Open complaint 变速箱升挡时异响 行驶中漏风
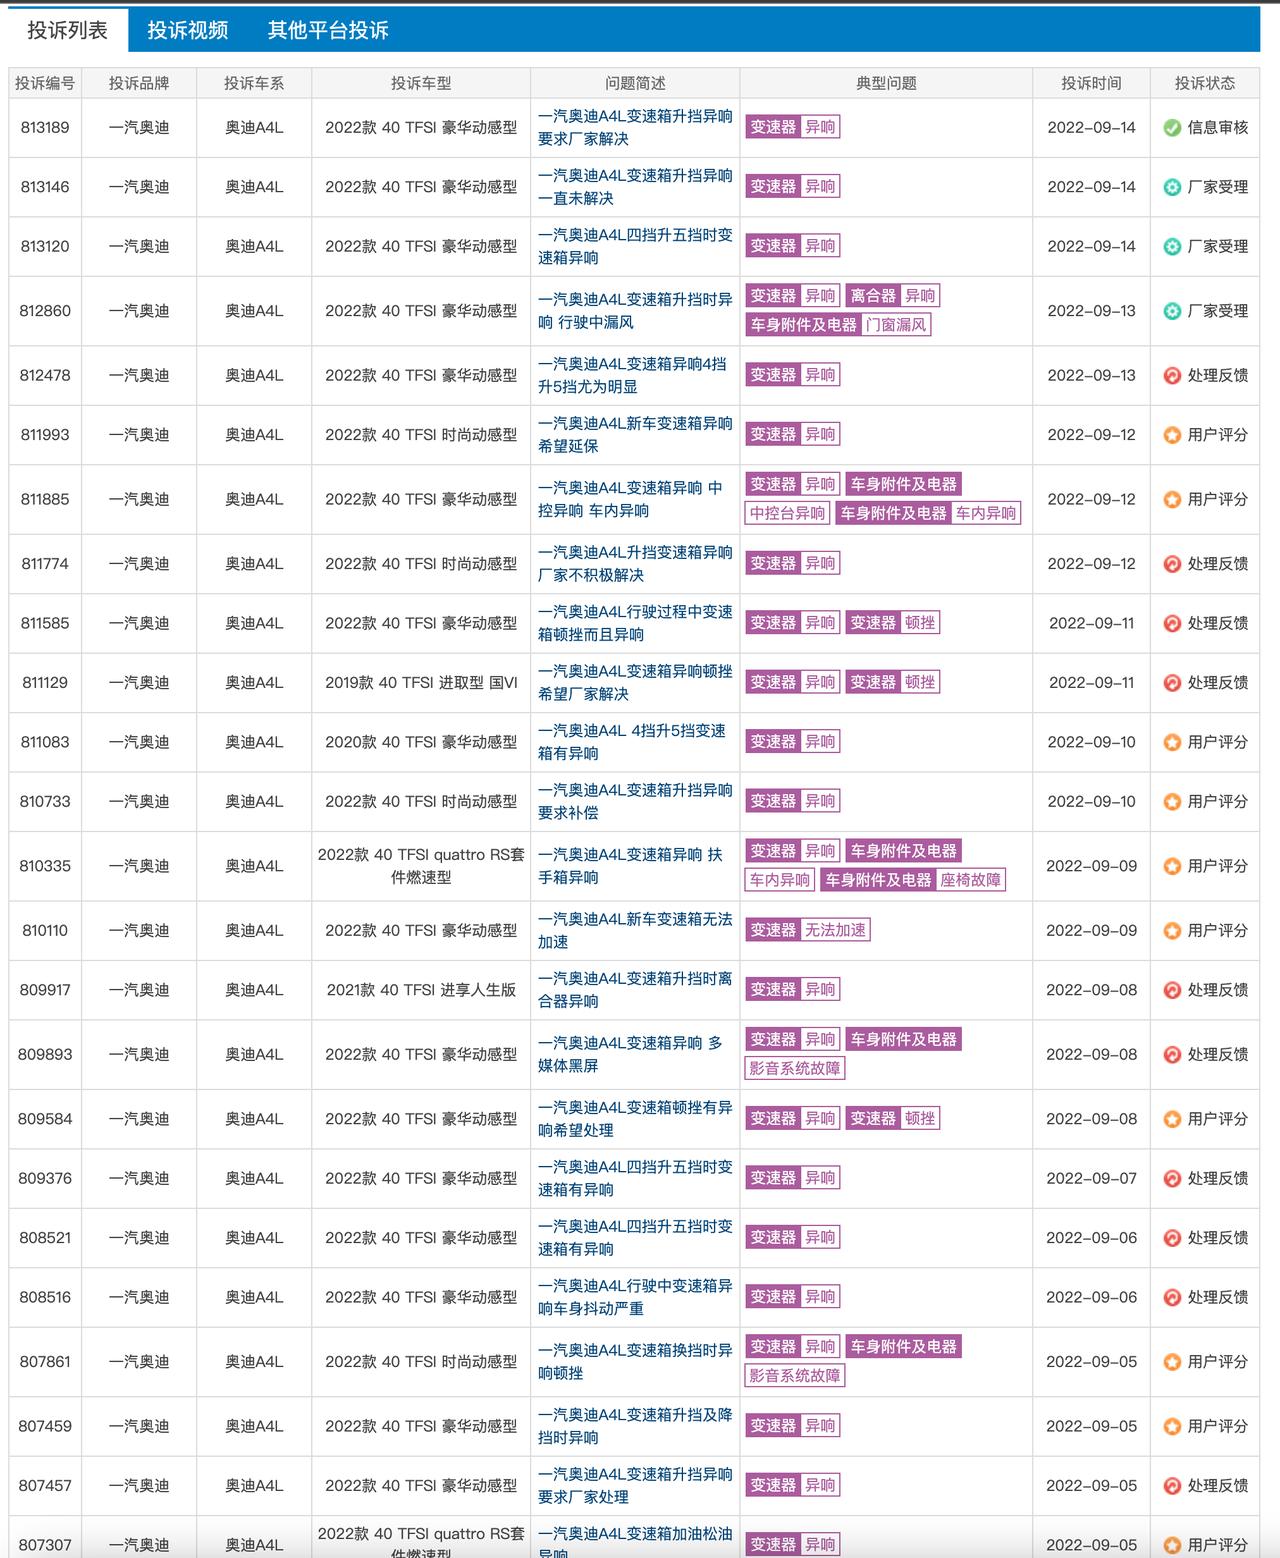The width and height of the screenshot is (1280, 1558). tap(635, 311)
